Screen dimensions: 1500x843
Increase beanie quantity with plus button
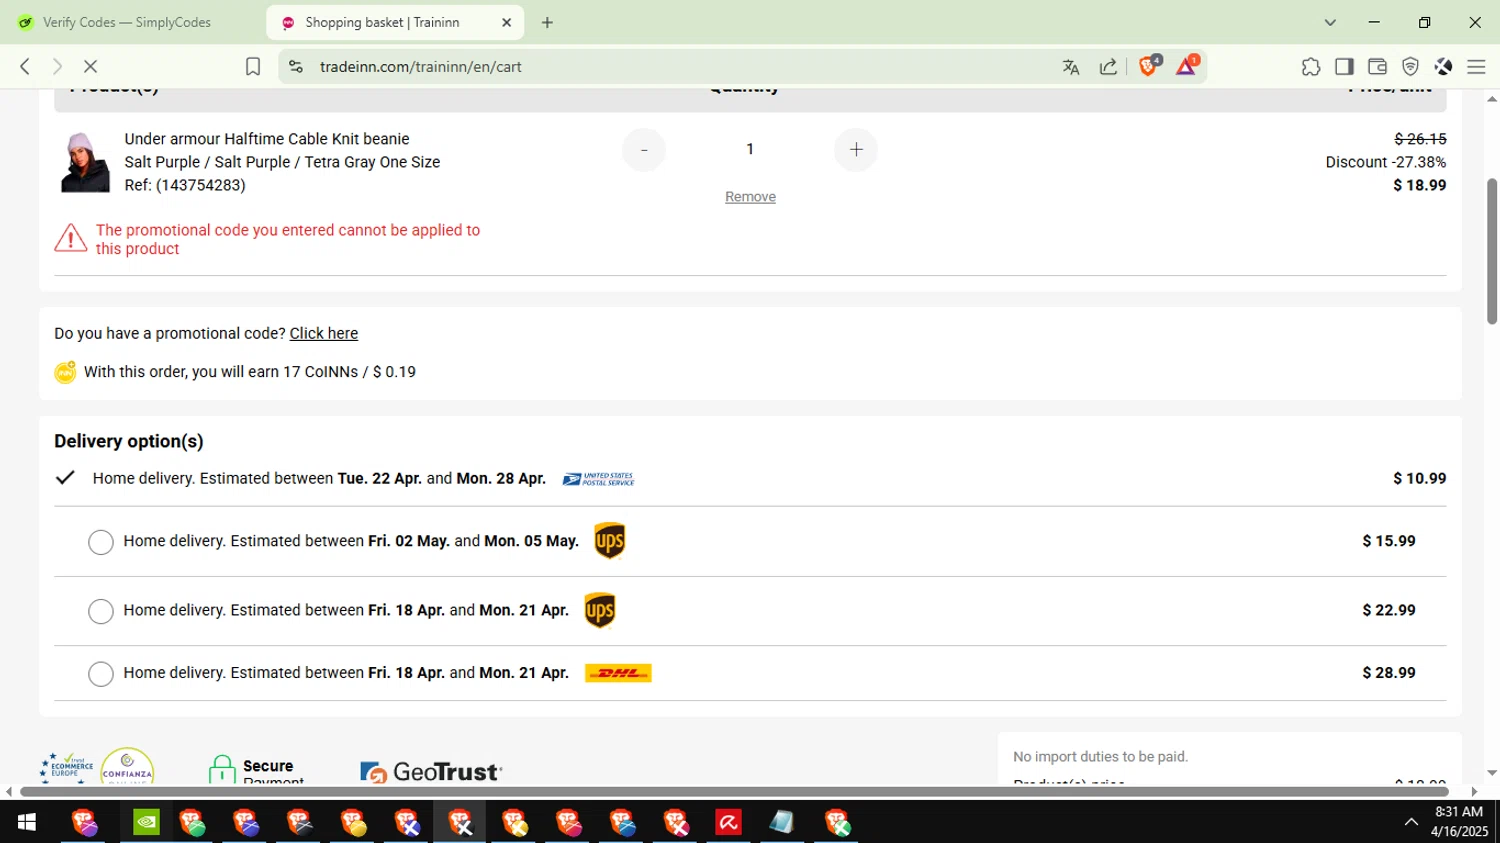pyautogui.click(x=856, y=150)
